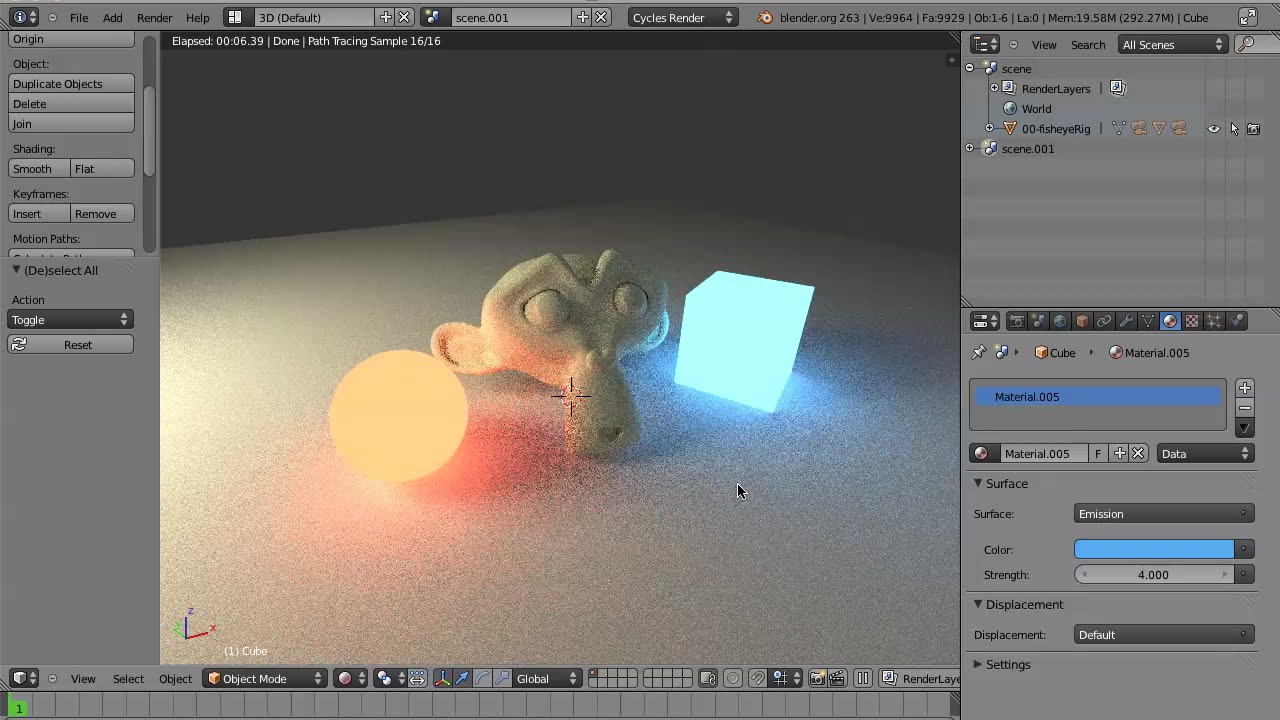Image resolution: width=1280 pixels, height=720 pixels.
Task: Open the Object Mode dropdown
Action: [x=265, y=678]
